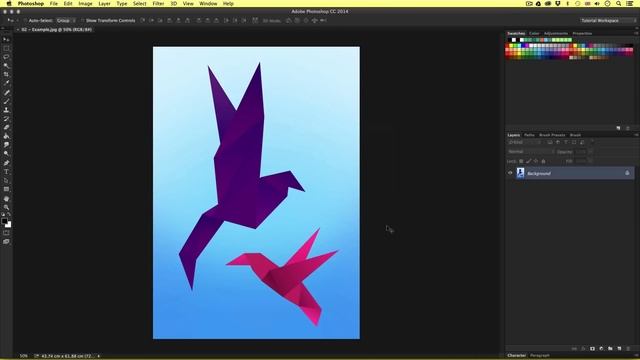The image size is (640, 360).
Task: Switch to the Adjustments tab
Action: click(x=556, y=33)
